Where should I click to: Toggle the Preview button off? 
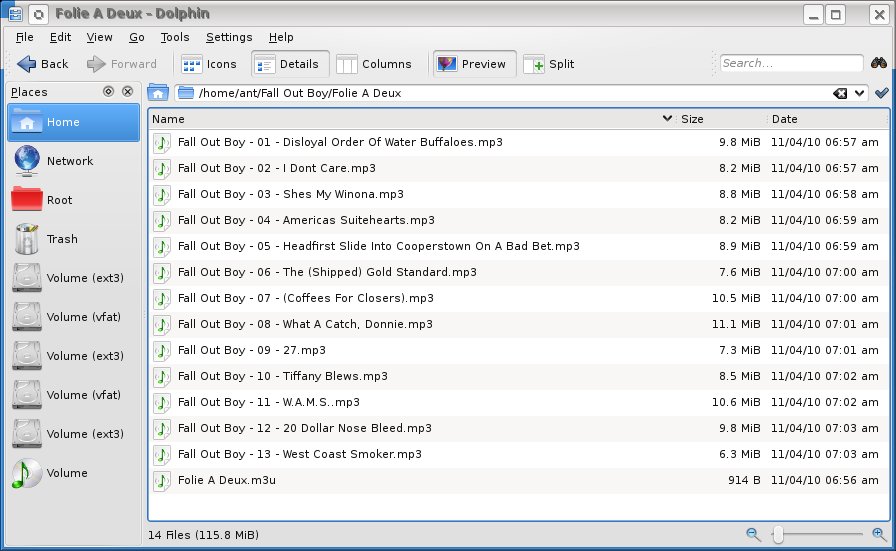[x=475, y=64]
